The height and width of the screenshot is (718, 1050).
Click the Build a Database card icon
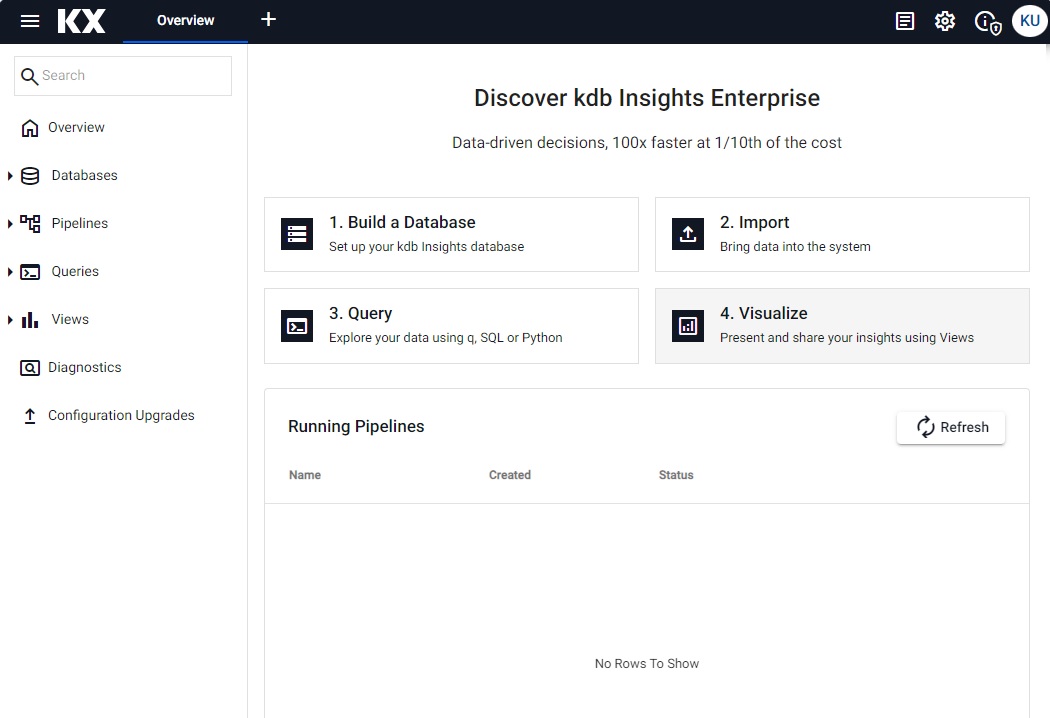point(297,234)
